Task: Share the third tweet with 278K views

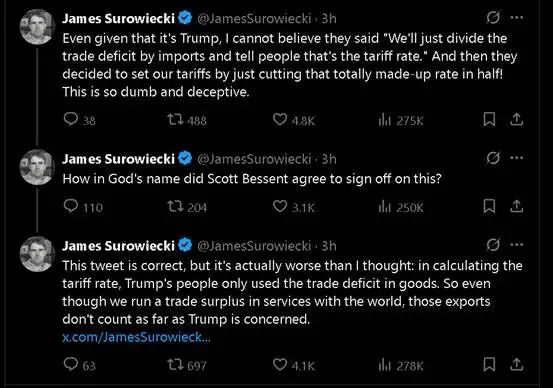Action: 516,364
